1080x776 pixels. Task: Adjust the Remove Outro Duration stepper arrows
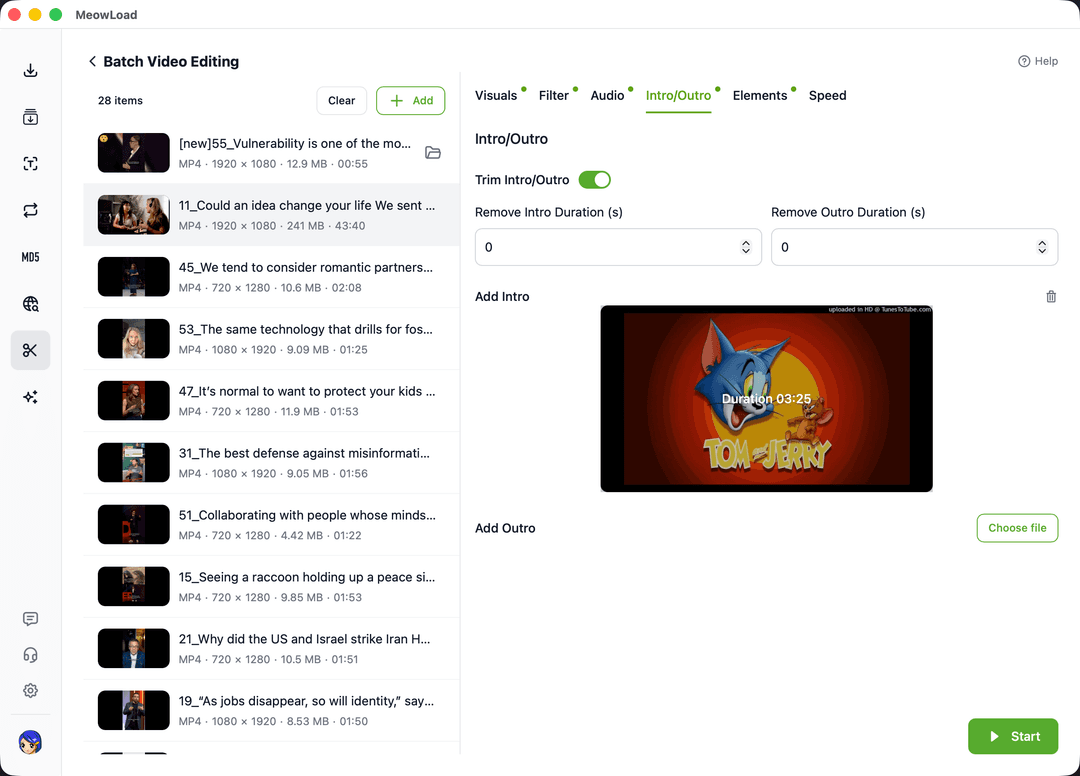[1042, 247]
